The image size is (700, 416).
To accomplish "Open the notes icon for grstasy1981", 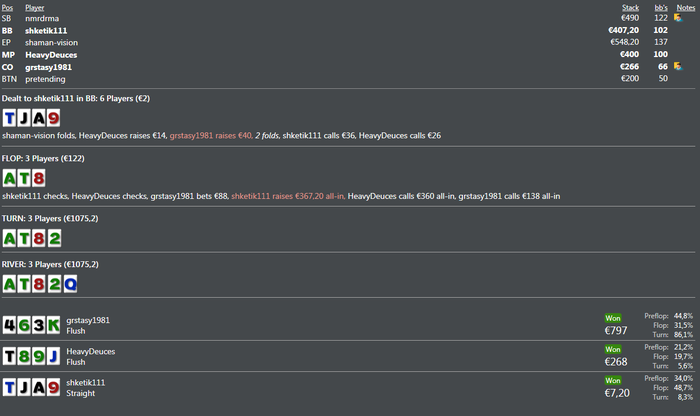I will (678, 67).
